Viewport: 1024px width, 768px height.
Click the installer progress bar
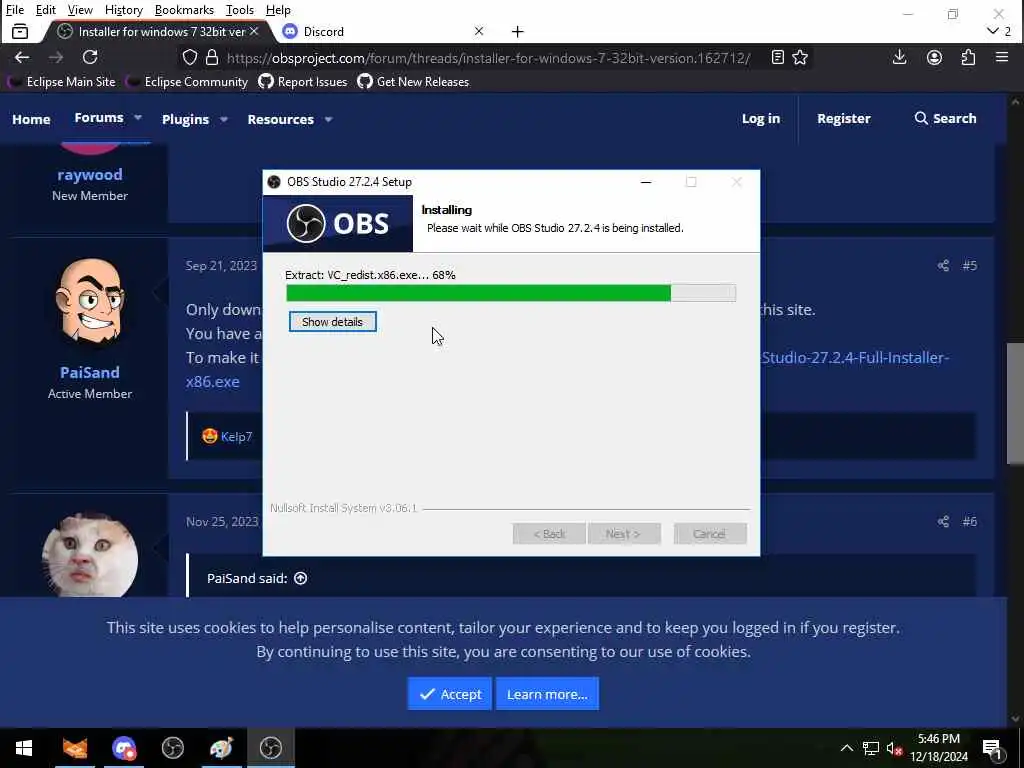click(x=511, y=293)
